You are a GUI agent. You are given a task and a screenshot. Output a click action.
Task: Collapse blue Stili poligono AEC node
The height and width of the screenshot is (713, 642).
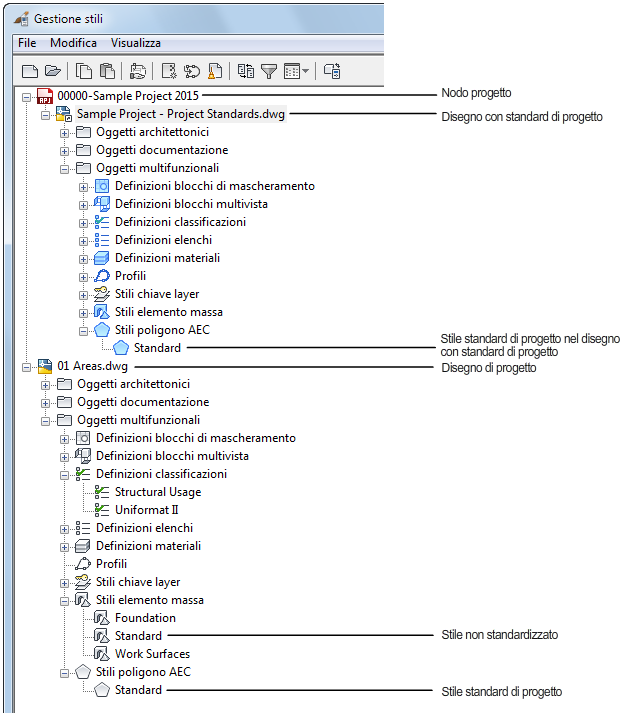[x=83, y=331]
